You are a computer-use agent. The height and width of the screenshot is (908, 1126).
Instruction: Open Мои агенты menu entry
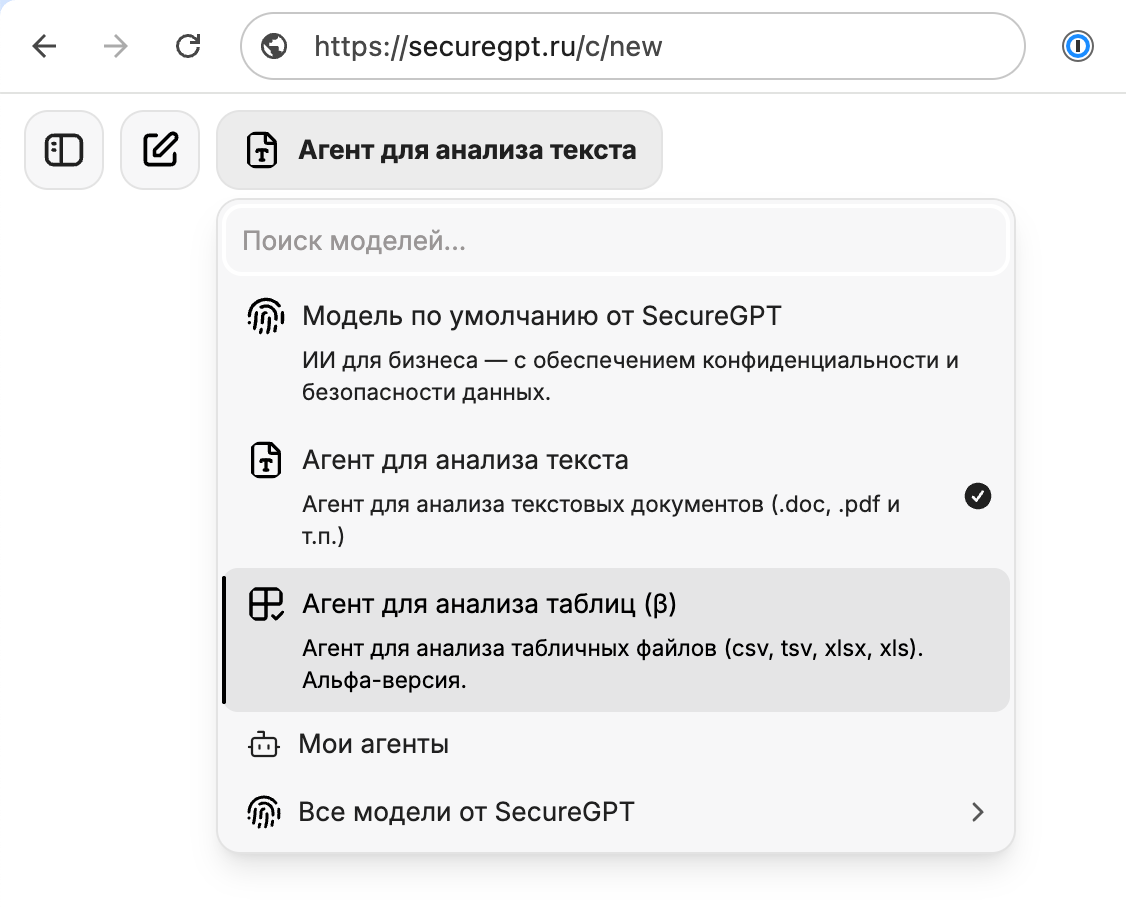375,744
